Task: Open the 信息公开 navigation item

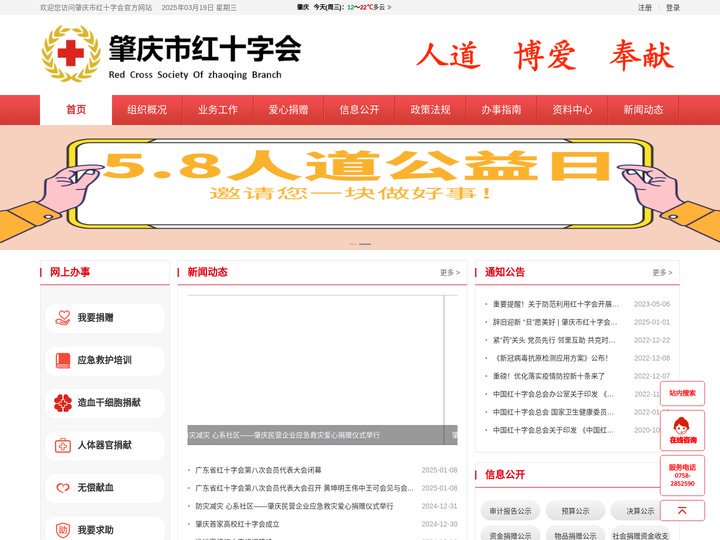Action: [x=360, y=110]
